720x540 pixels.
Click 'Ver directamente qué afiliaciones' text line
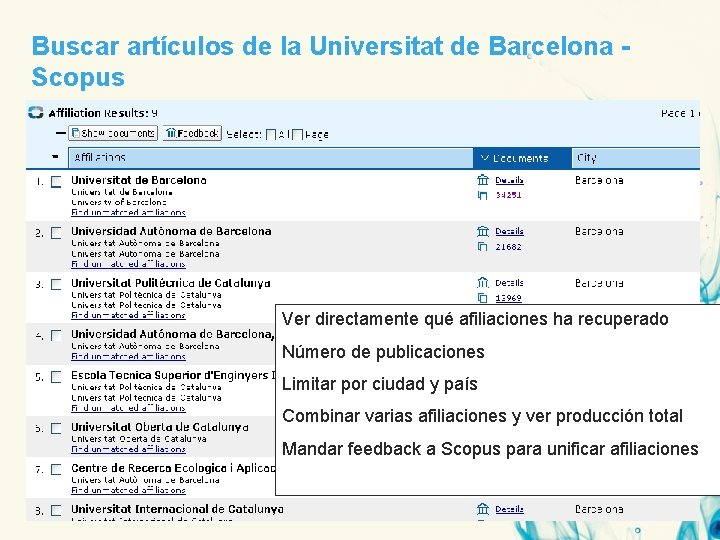coord(475,319)
